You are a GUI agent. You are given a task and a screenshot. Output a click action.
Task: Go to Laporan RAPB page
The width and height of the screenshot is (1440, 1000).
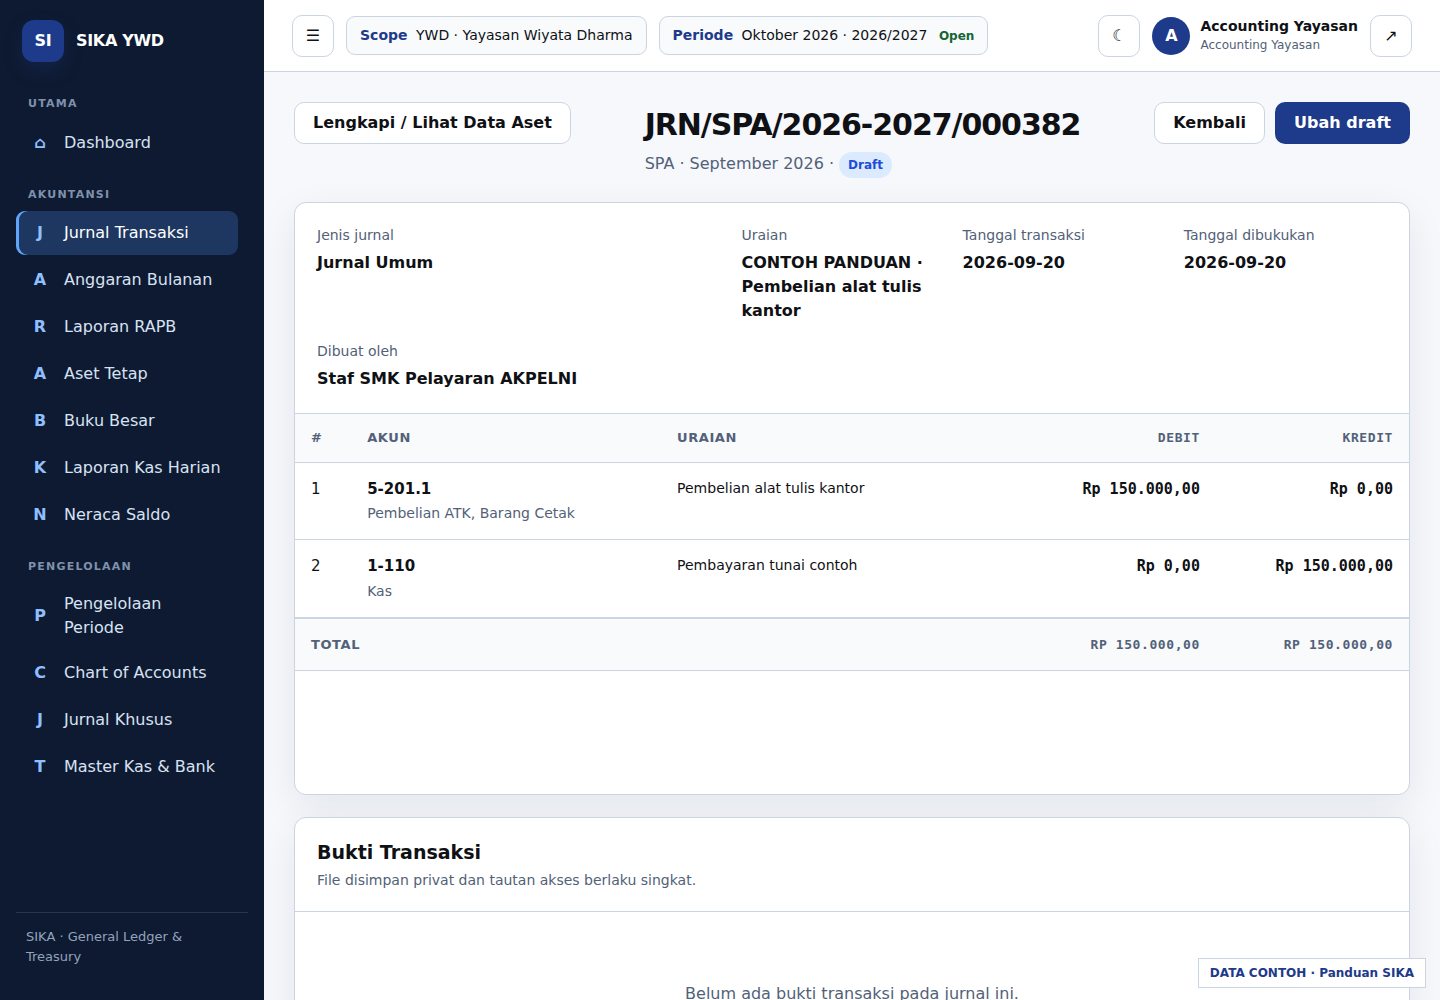click(x=127, y=327)
